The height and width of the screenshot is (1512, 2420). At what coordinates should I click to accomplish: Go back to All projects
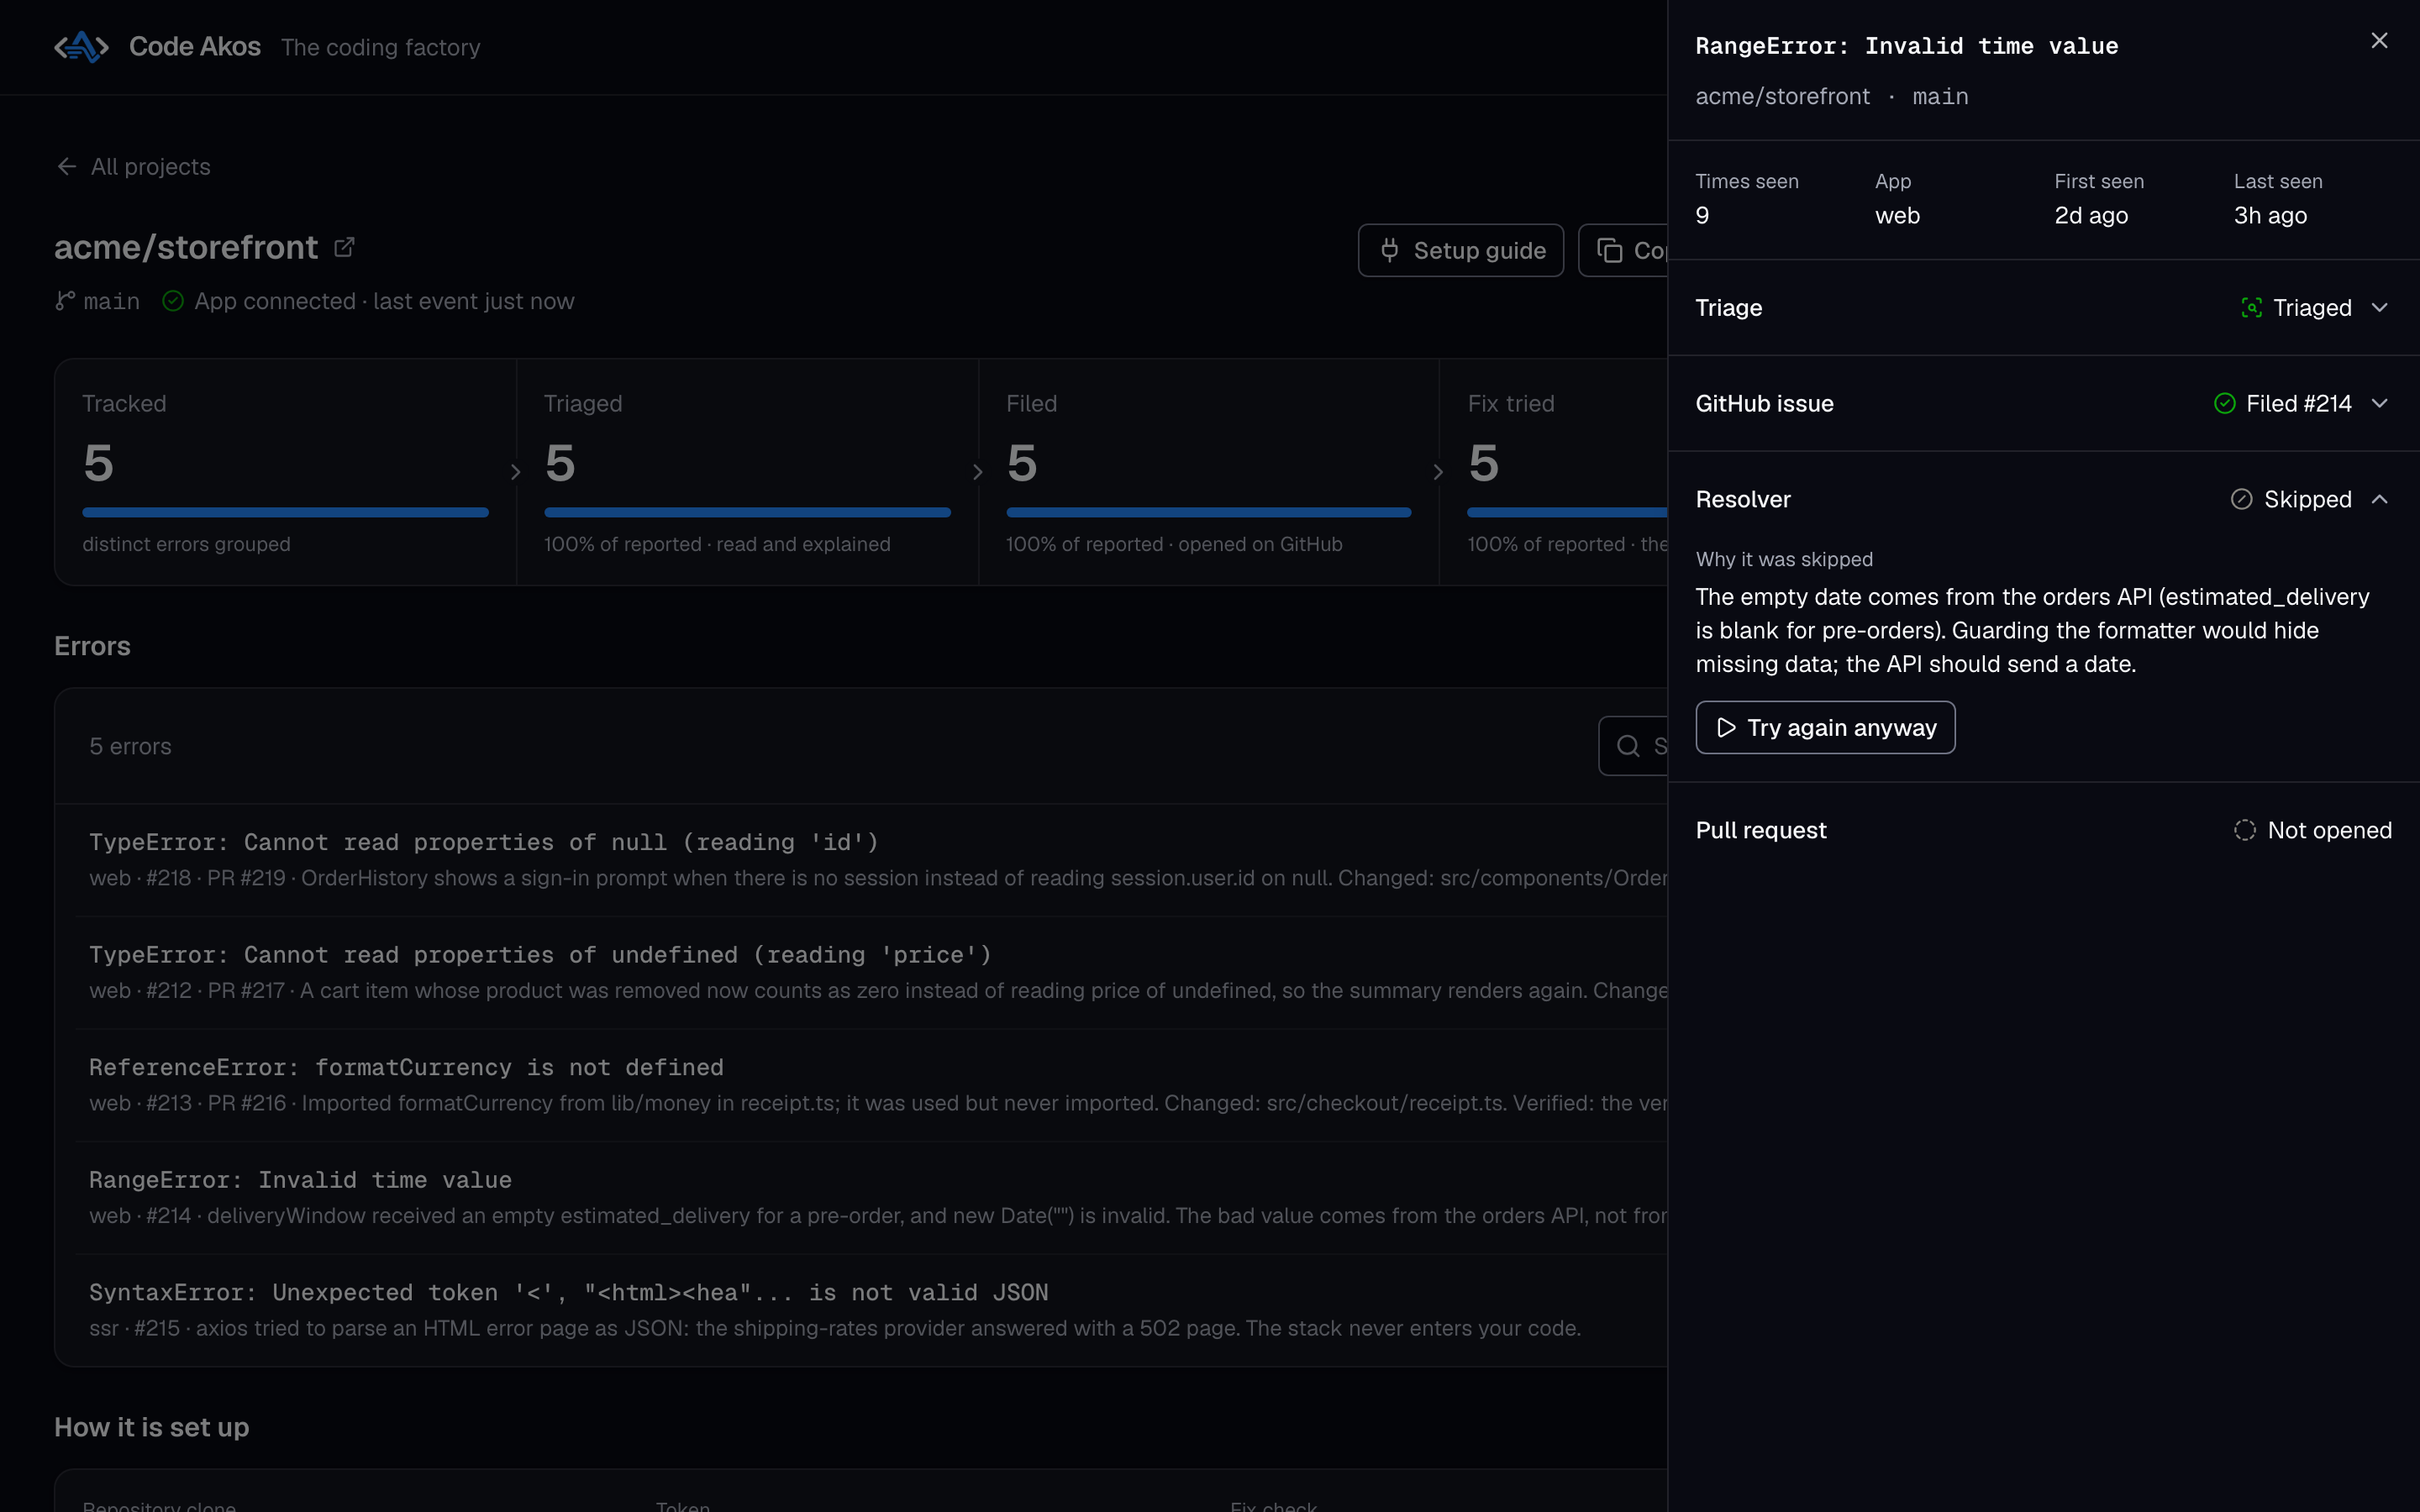pyautogui.click(x=133, y=167)
